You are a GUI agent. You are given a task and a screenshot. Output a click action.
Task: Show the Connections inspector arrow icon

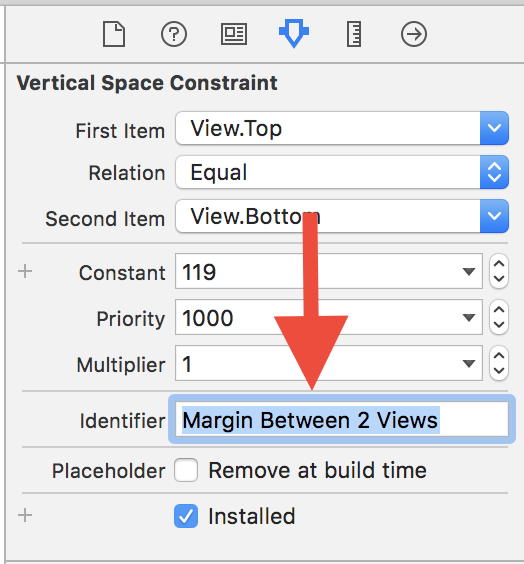(414, 34)
